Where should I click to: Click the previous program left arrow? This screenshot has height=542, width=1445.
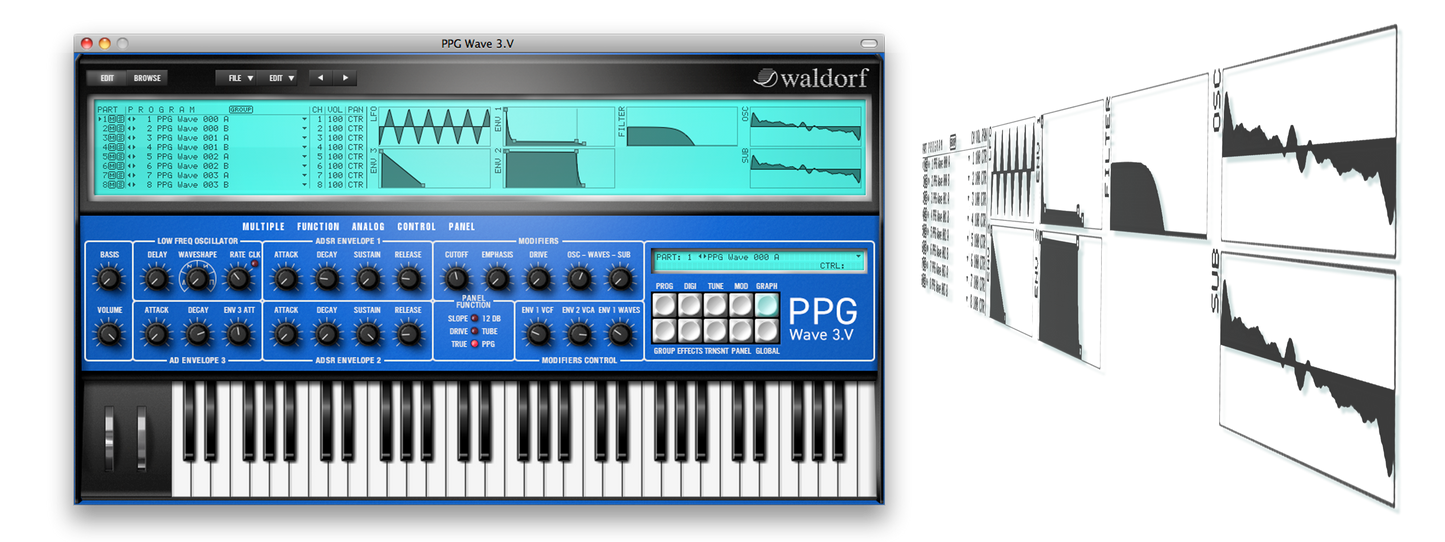(321, 77)
